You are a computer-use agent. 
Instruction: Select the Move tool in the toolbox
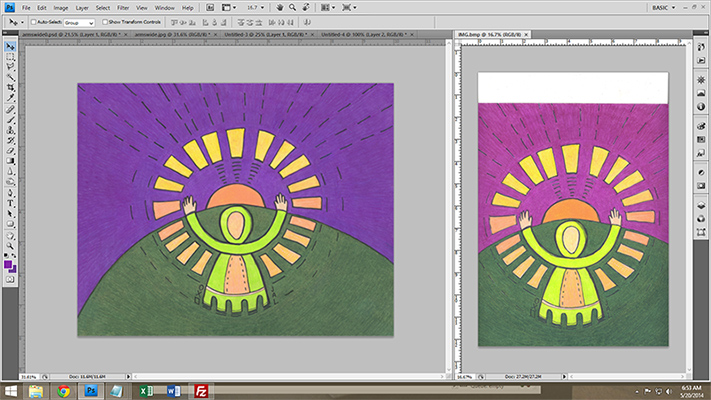[10, 47]
